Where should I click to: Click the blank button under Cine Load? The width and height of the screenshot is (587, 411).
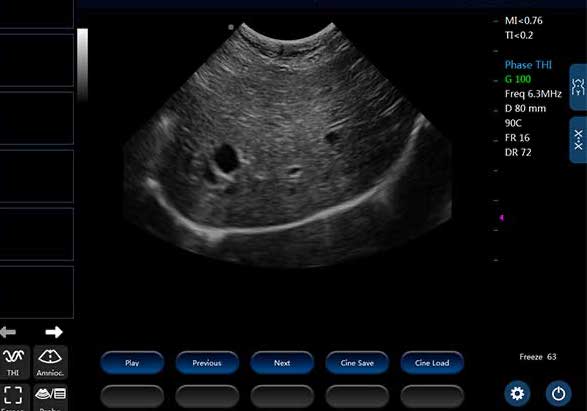point(432,396)
